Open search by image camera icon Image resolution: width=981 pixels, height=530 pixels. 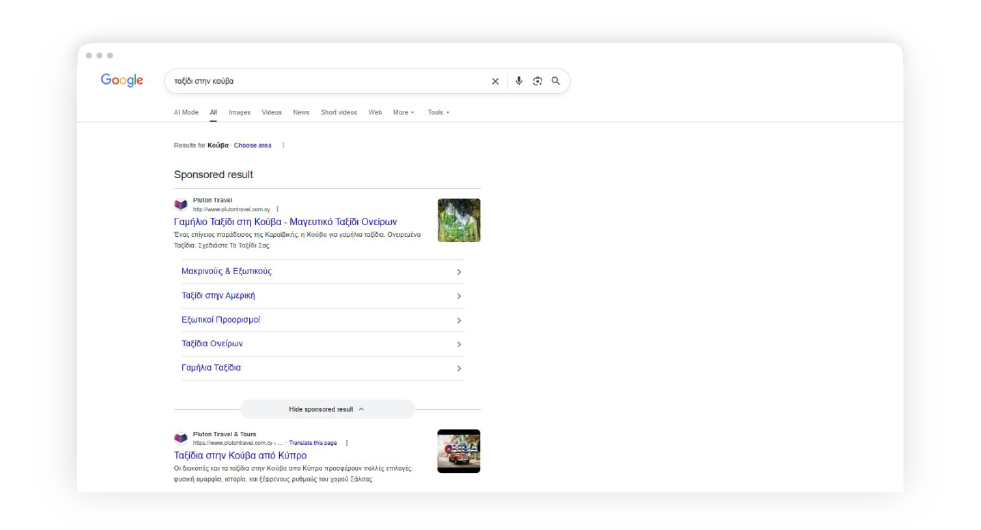click(x=537, y=81)
